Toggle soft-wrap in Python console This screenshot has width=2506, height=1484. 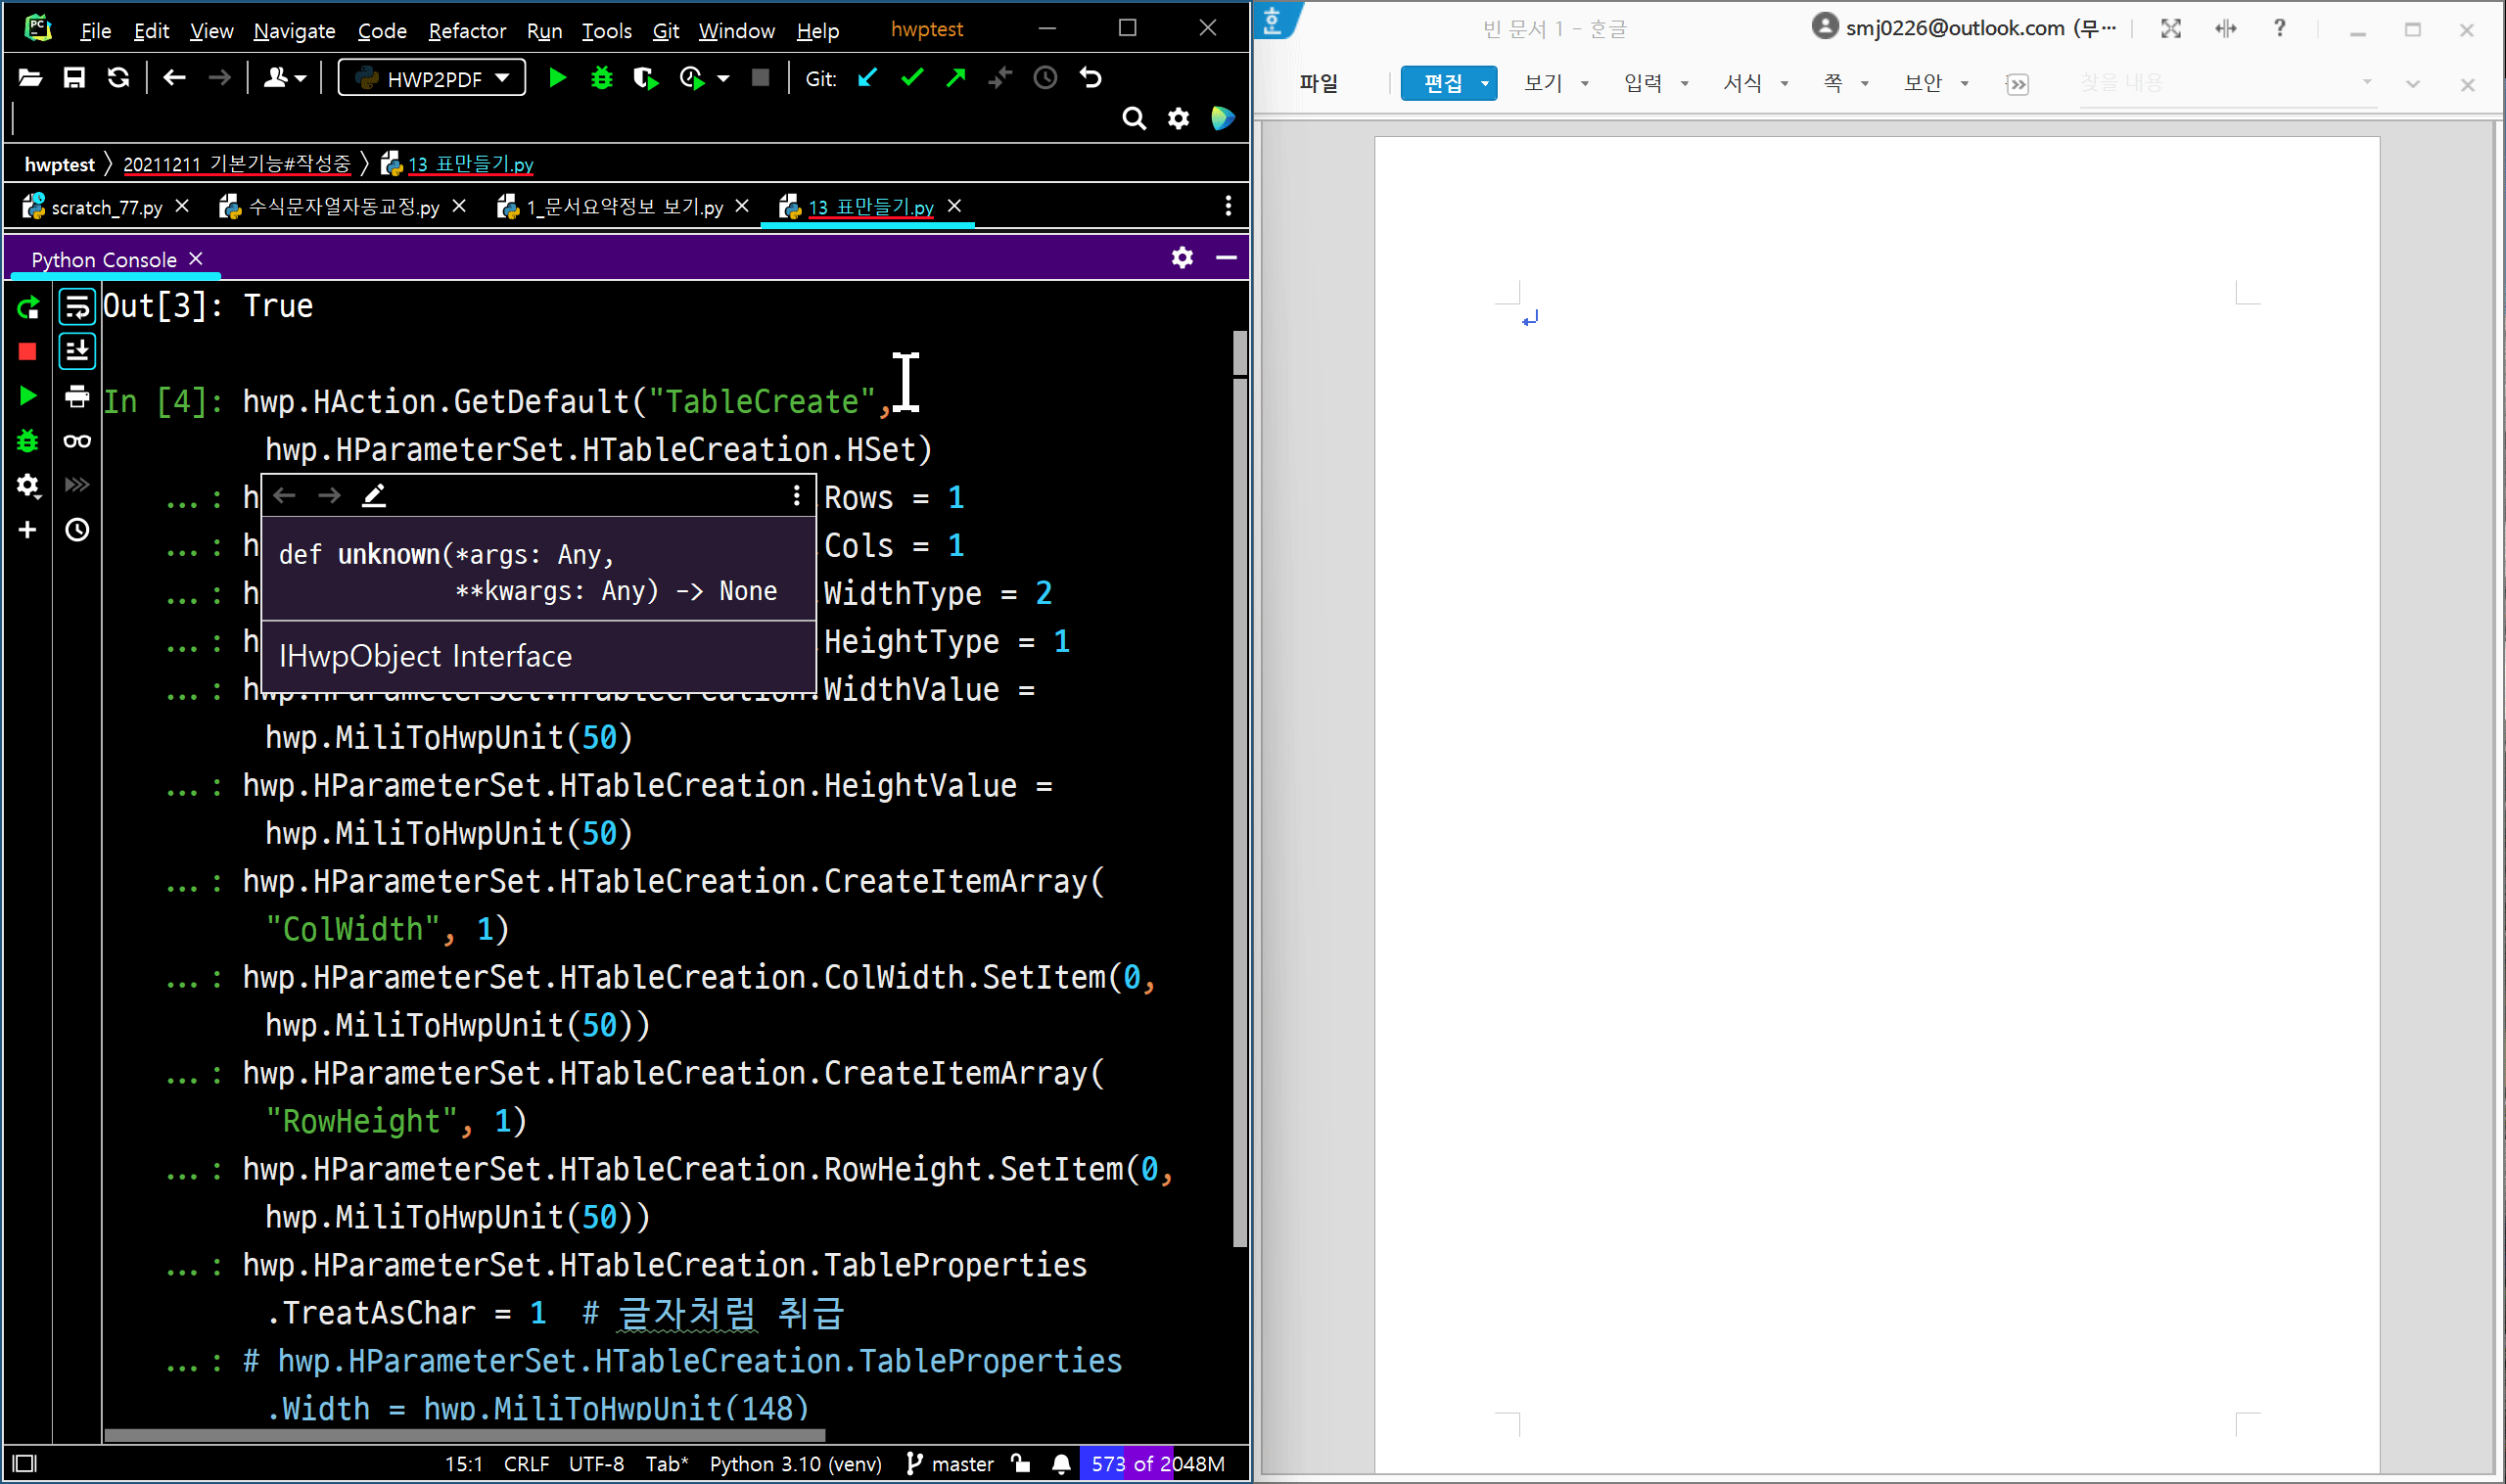[77, 307]
